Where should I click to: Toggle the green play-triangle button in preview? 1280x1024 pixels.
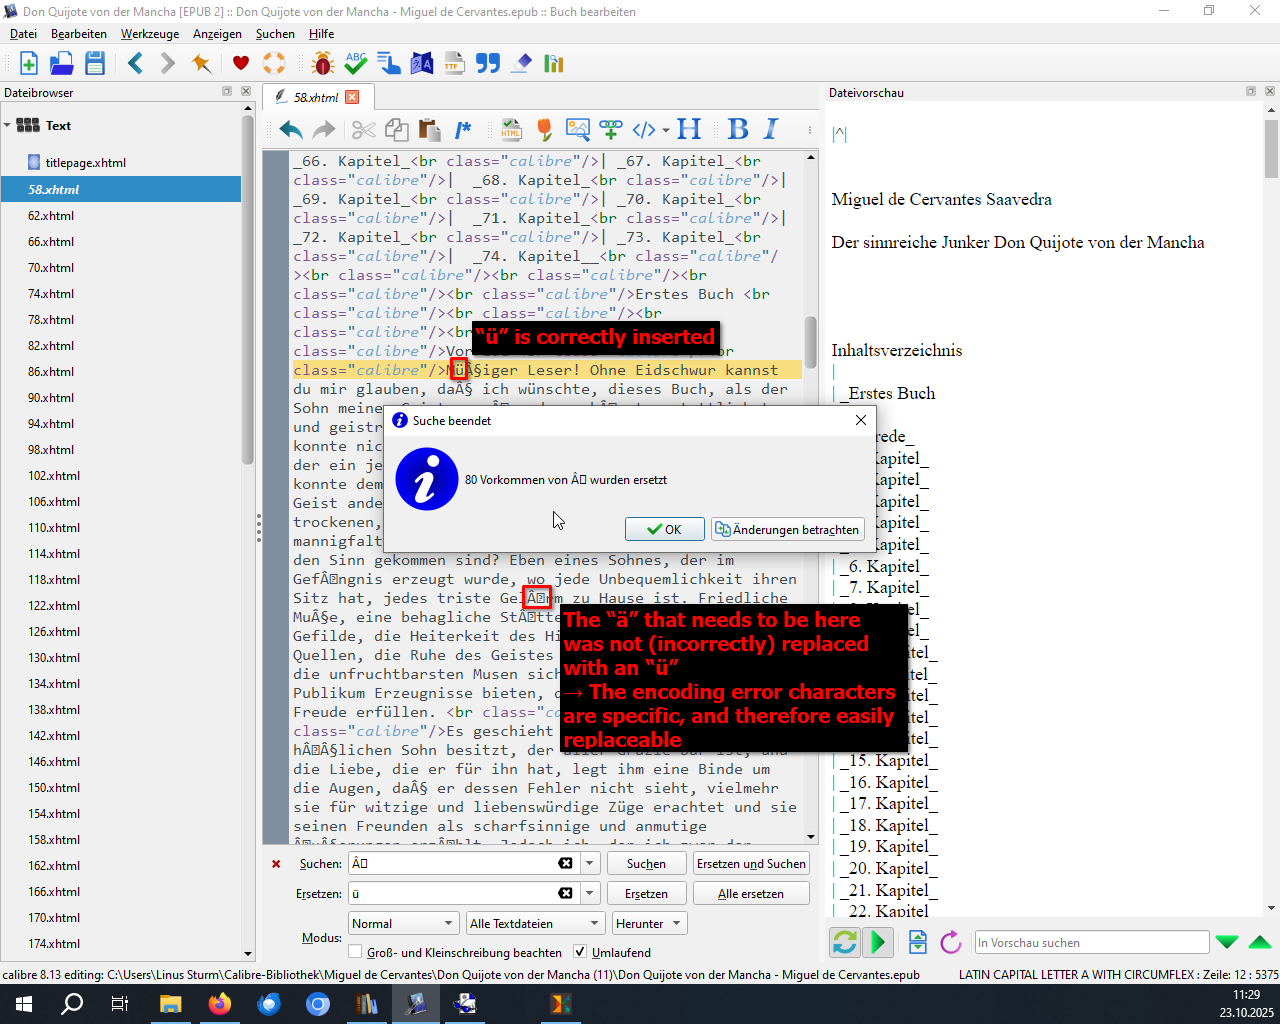click(878, 942)
